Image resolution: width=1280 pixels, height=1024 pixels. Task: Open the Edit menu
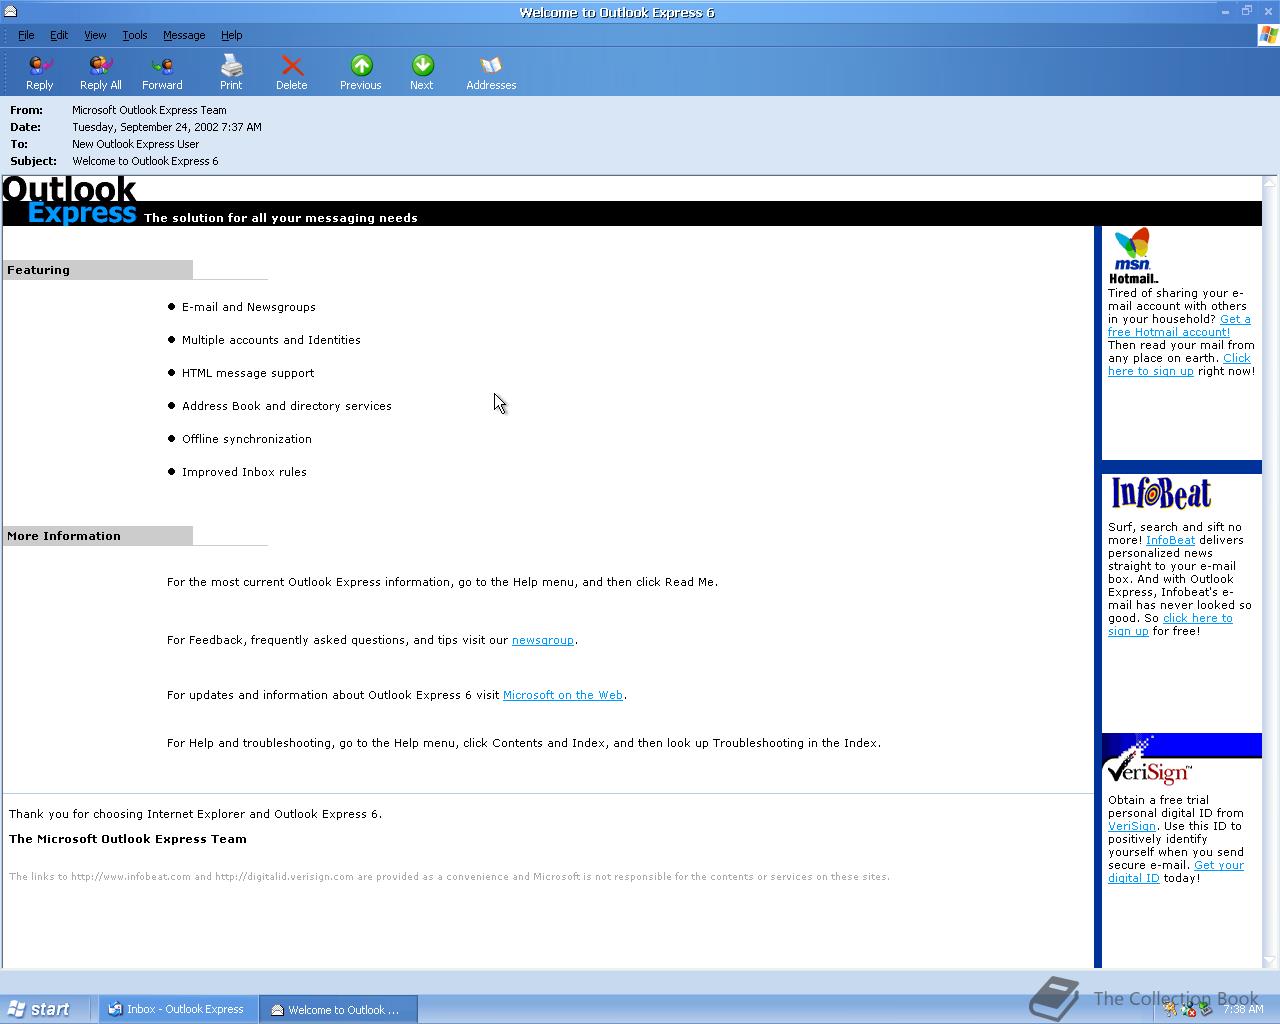(59, 35)
